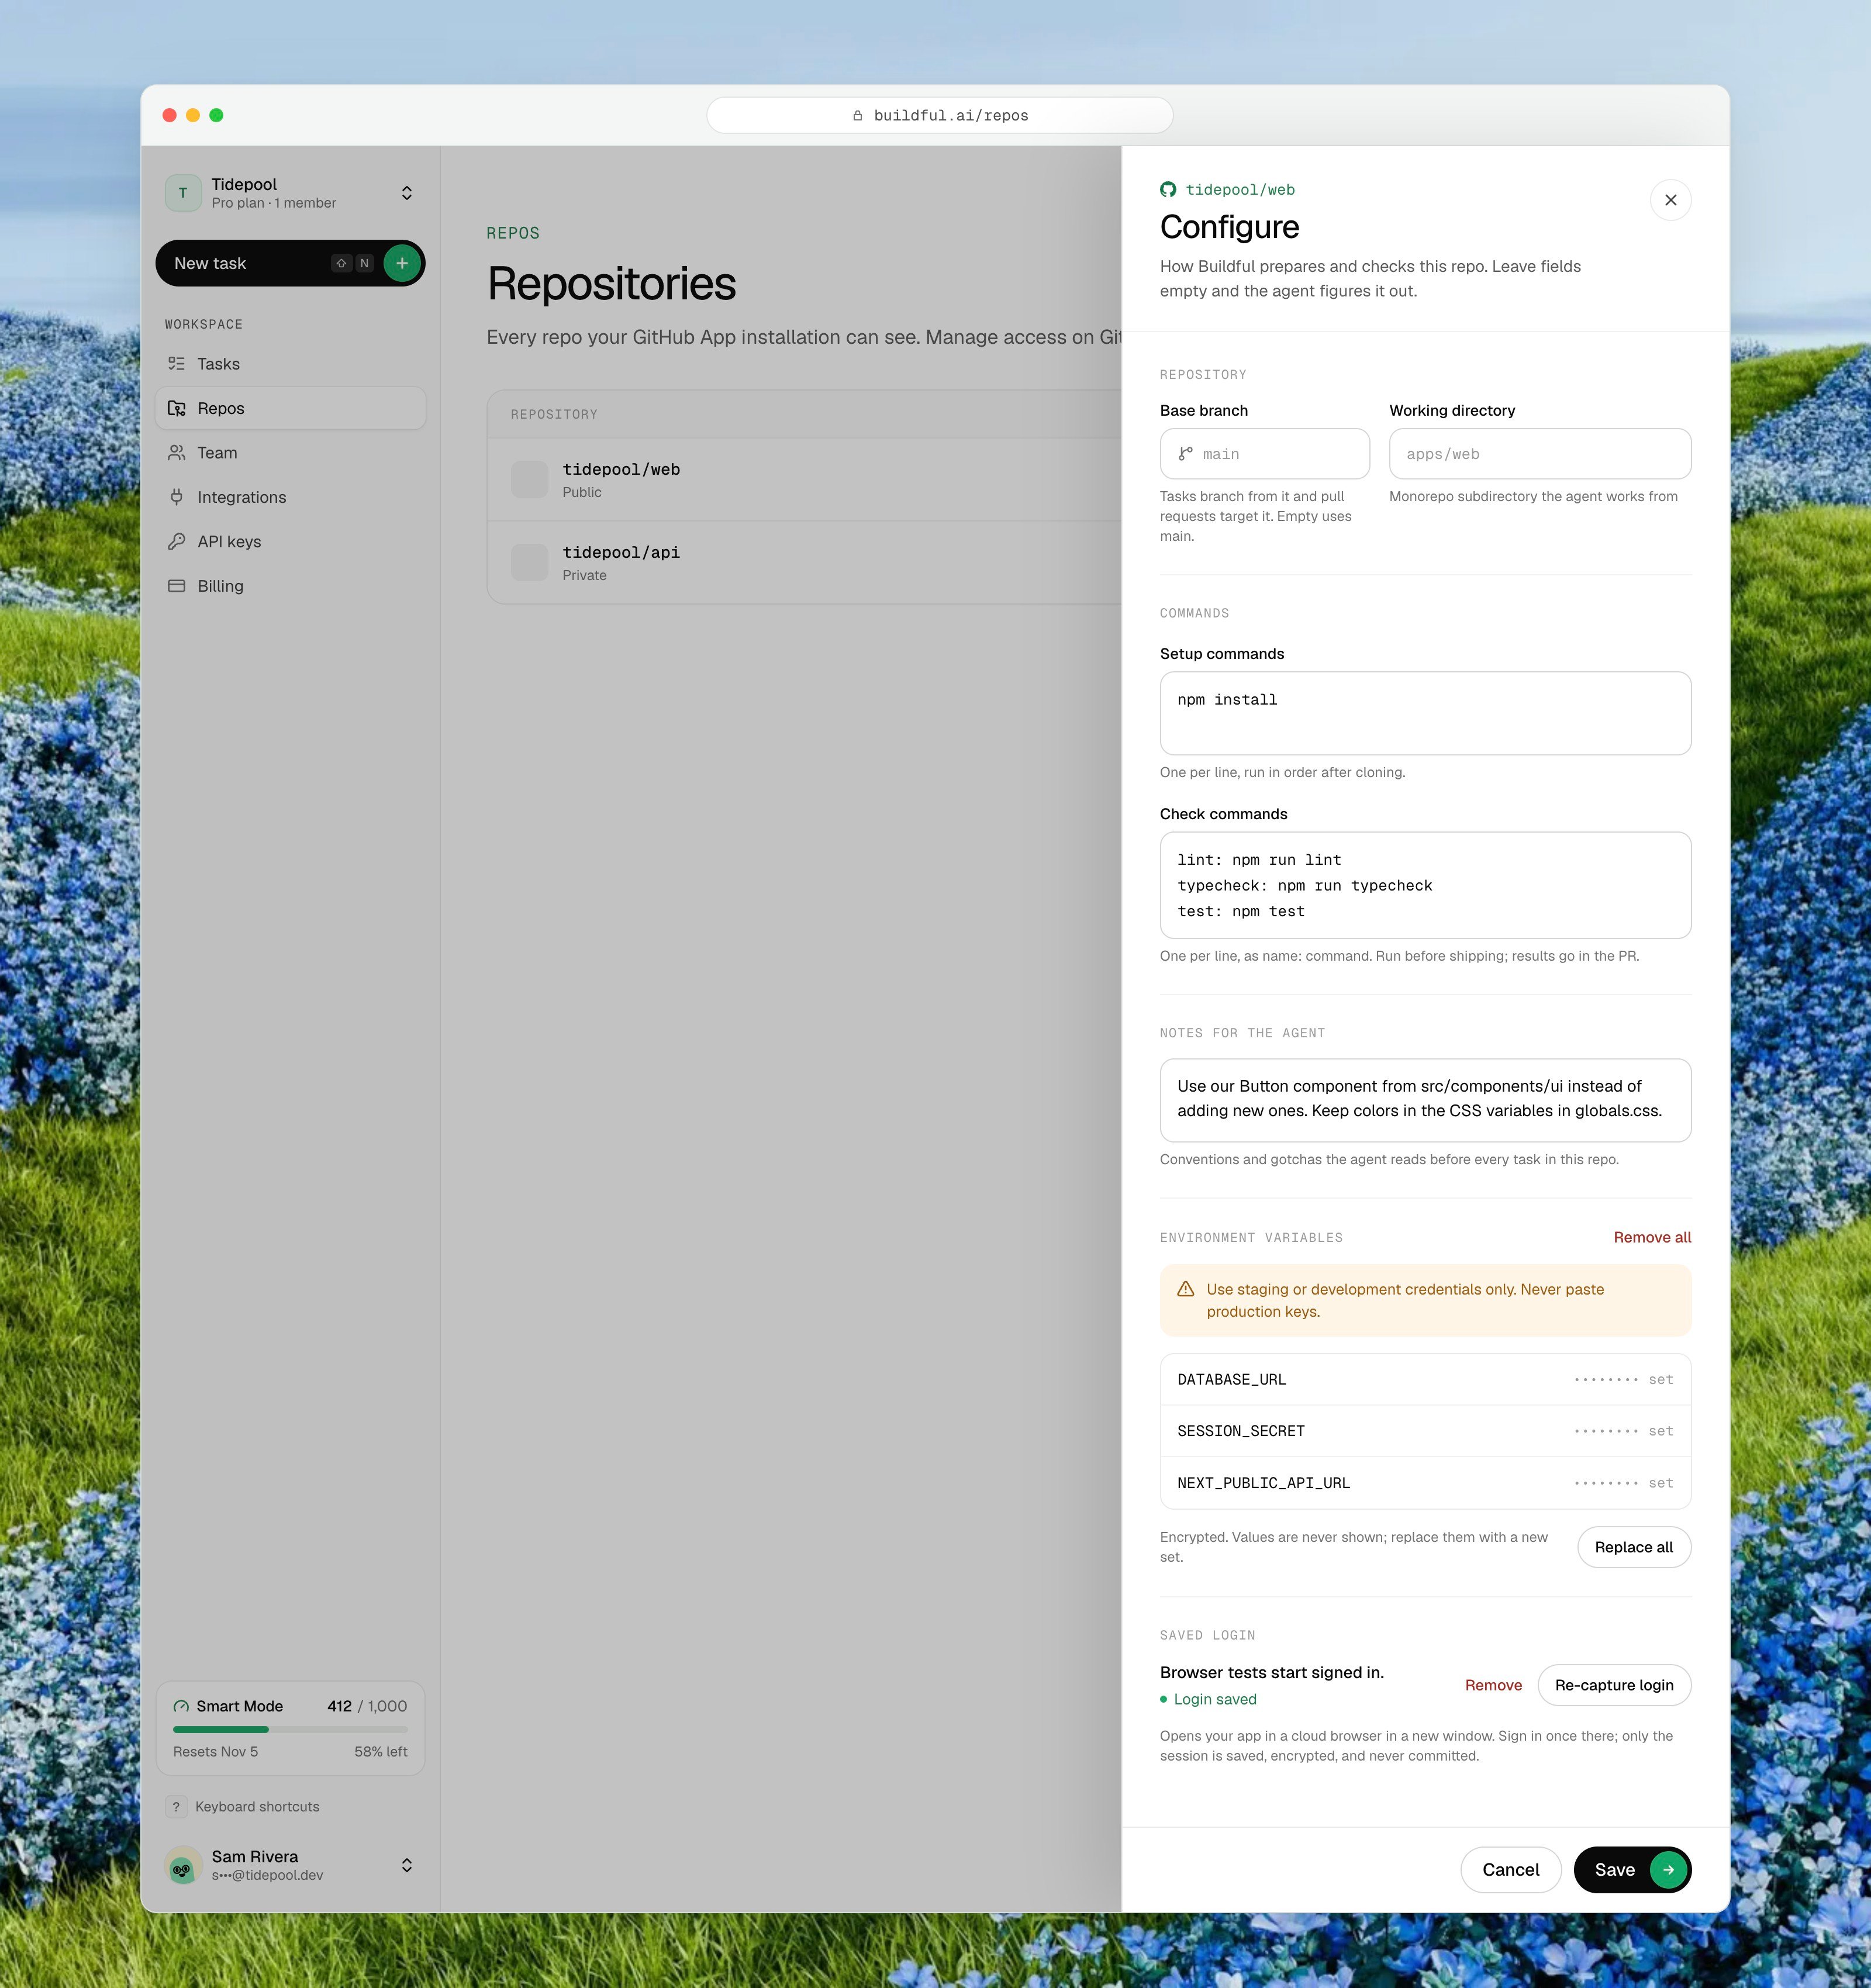Viewport: 1871px width, 1988px height.
Task: Click the Smart Mode gauge icon
Action: pyautogui.click(x=181, y=1706)
